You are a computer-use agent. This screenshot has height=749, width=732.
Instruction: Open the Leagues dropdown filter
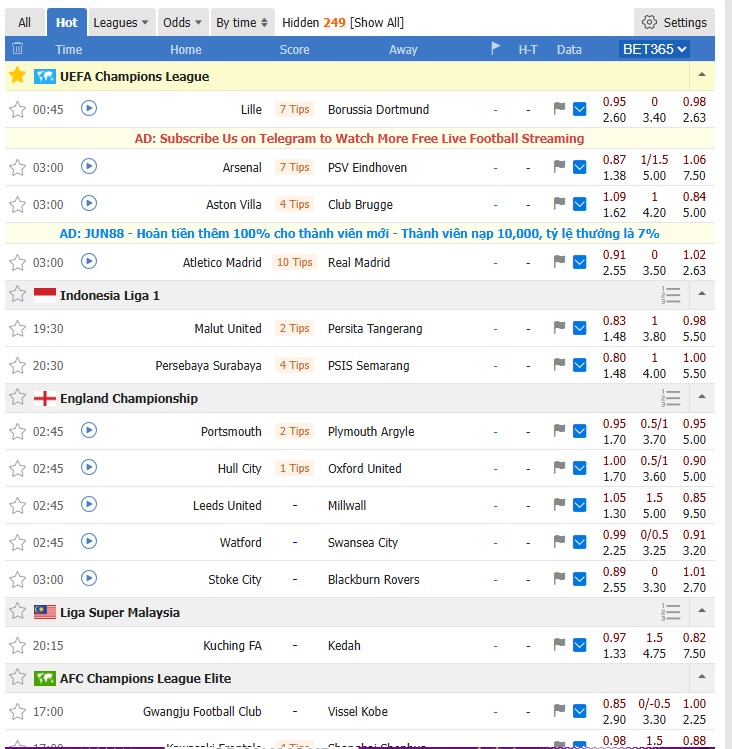point(121,22)
